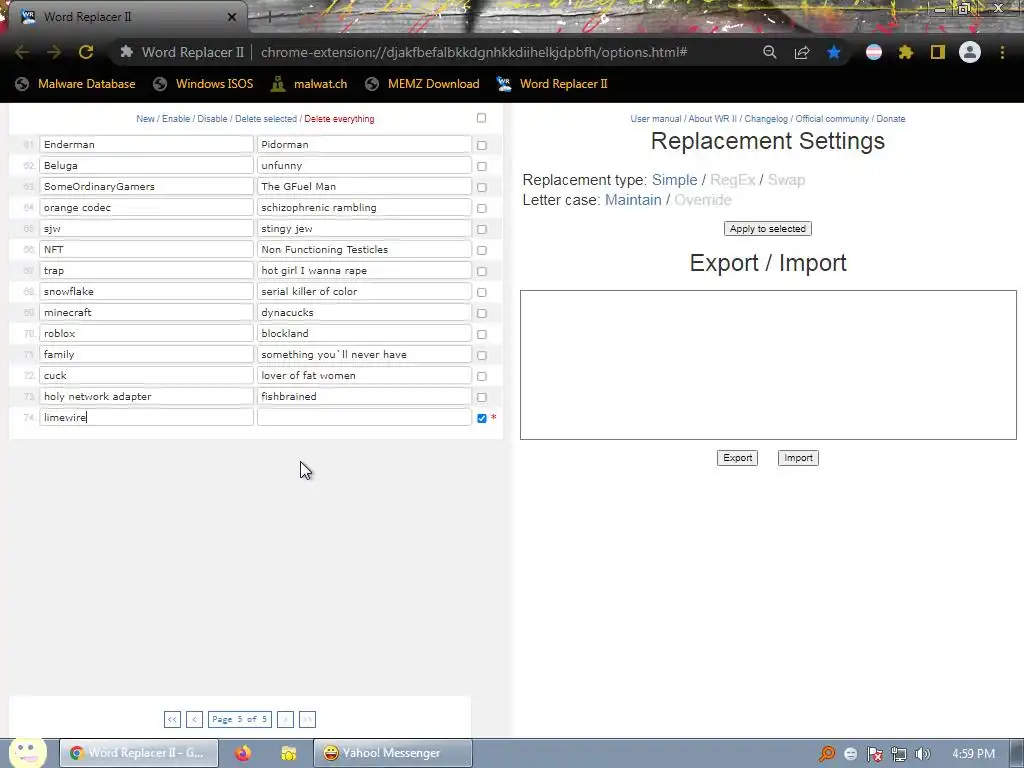Click the next page > button

(x=285, y=719)
